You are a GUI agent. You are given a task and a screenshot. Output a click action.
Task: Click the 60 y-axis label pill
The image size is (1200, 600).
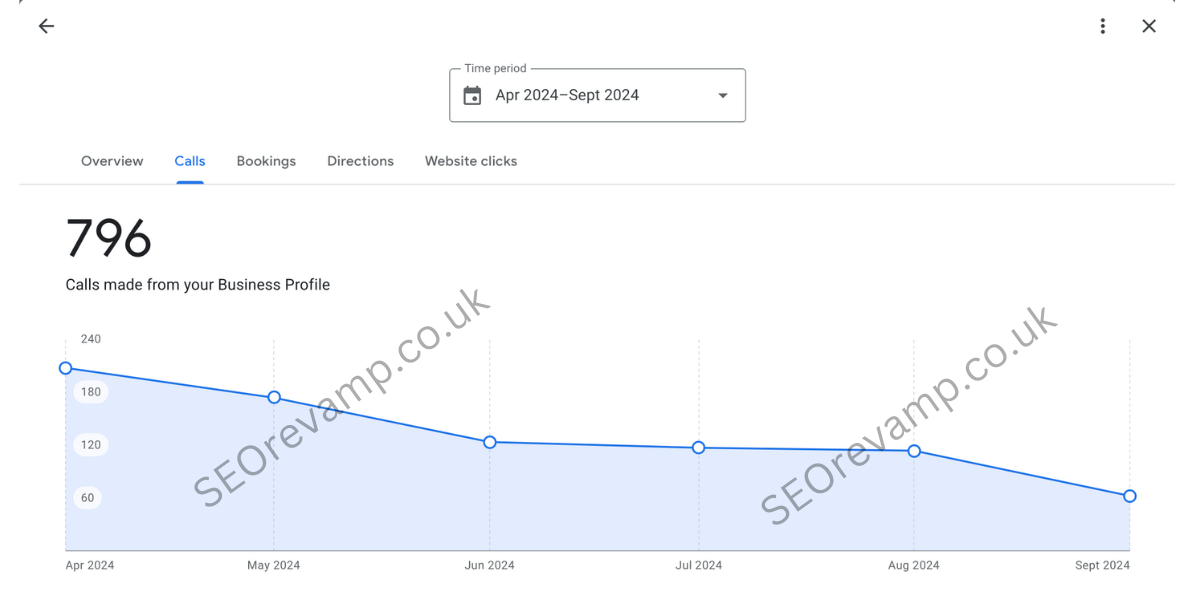[88, 498]
